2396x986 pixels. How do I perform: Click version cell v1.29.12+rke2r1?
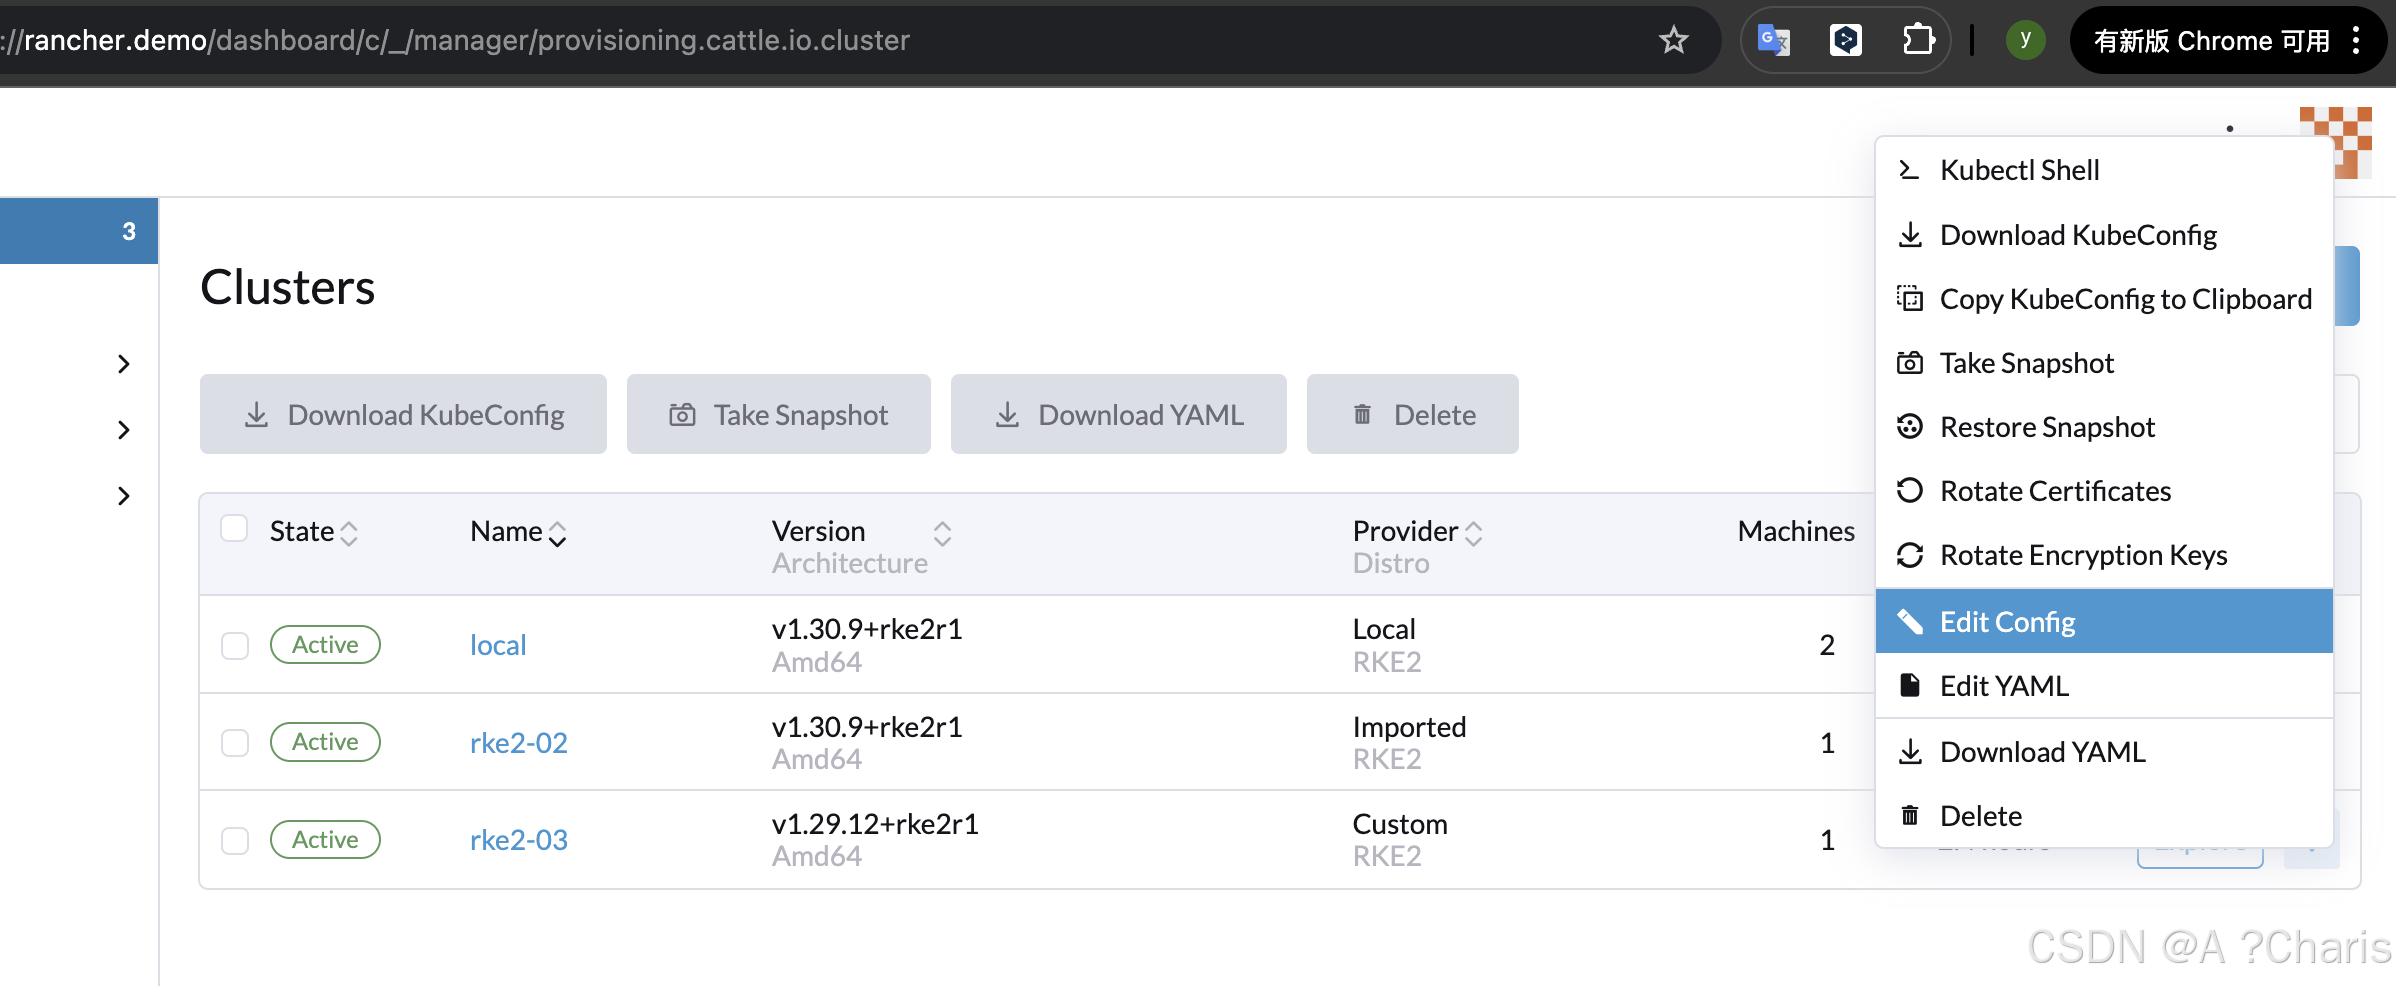click(875, 824)
